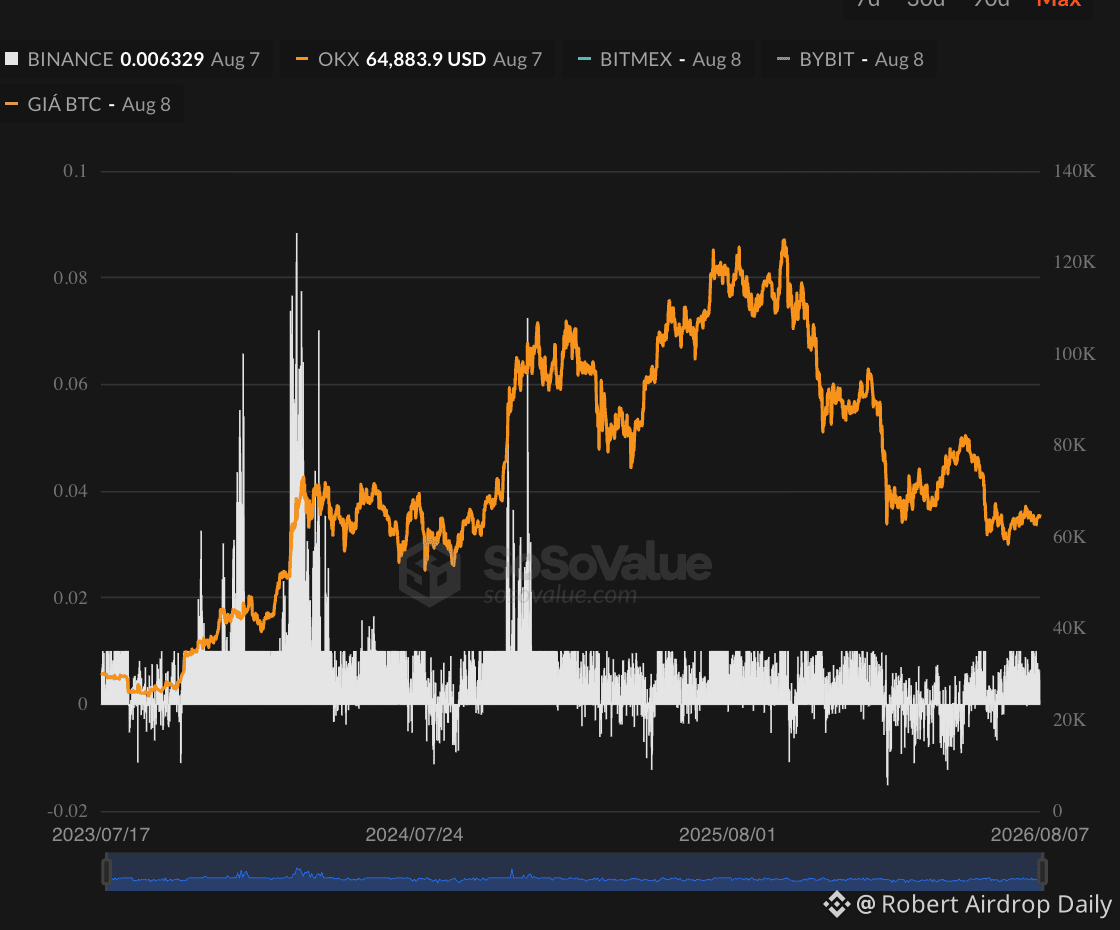Click the @ Robert Airdrop Daily credit
Screen dimensions: 1120x930
point(984,904)
